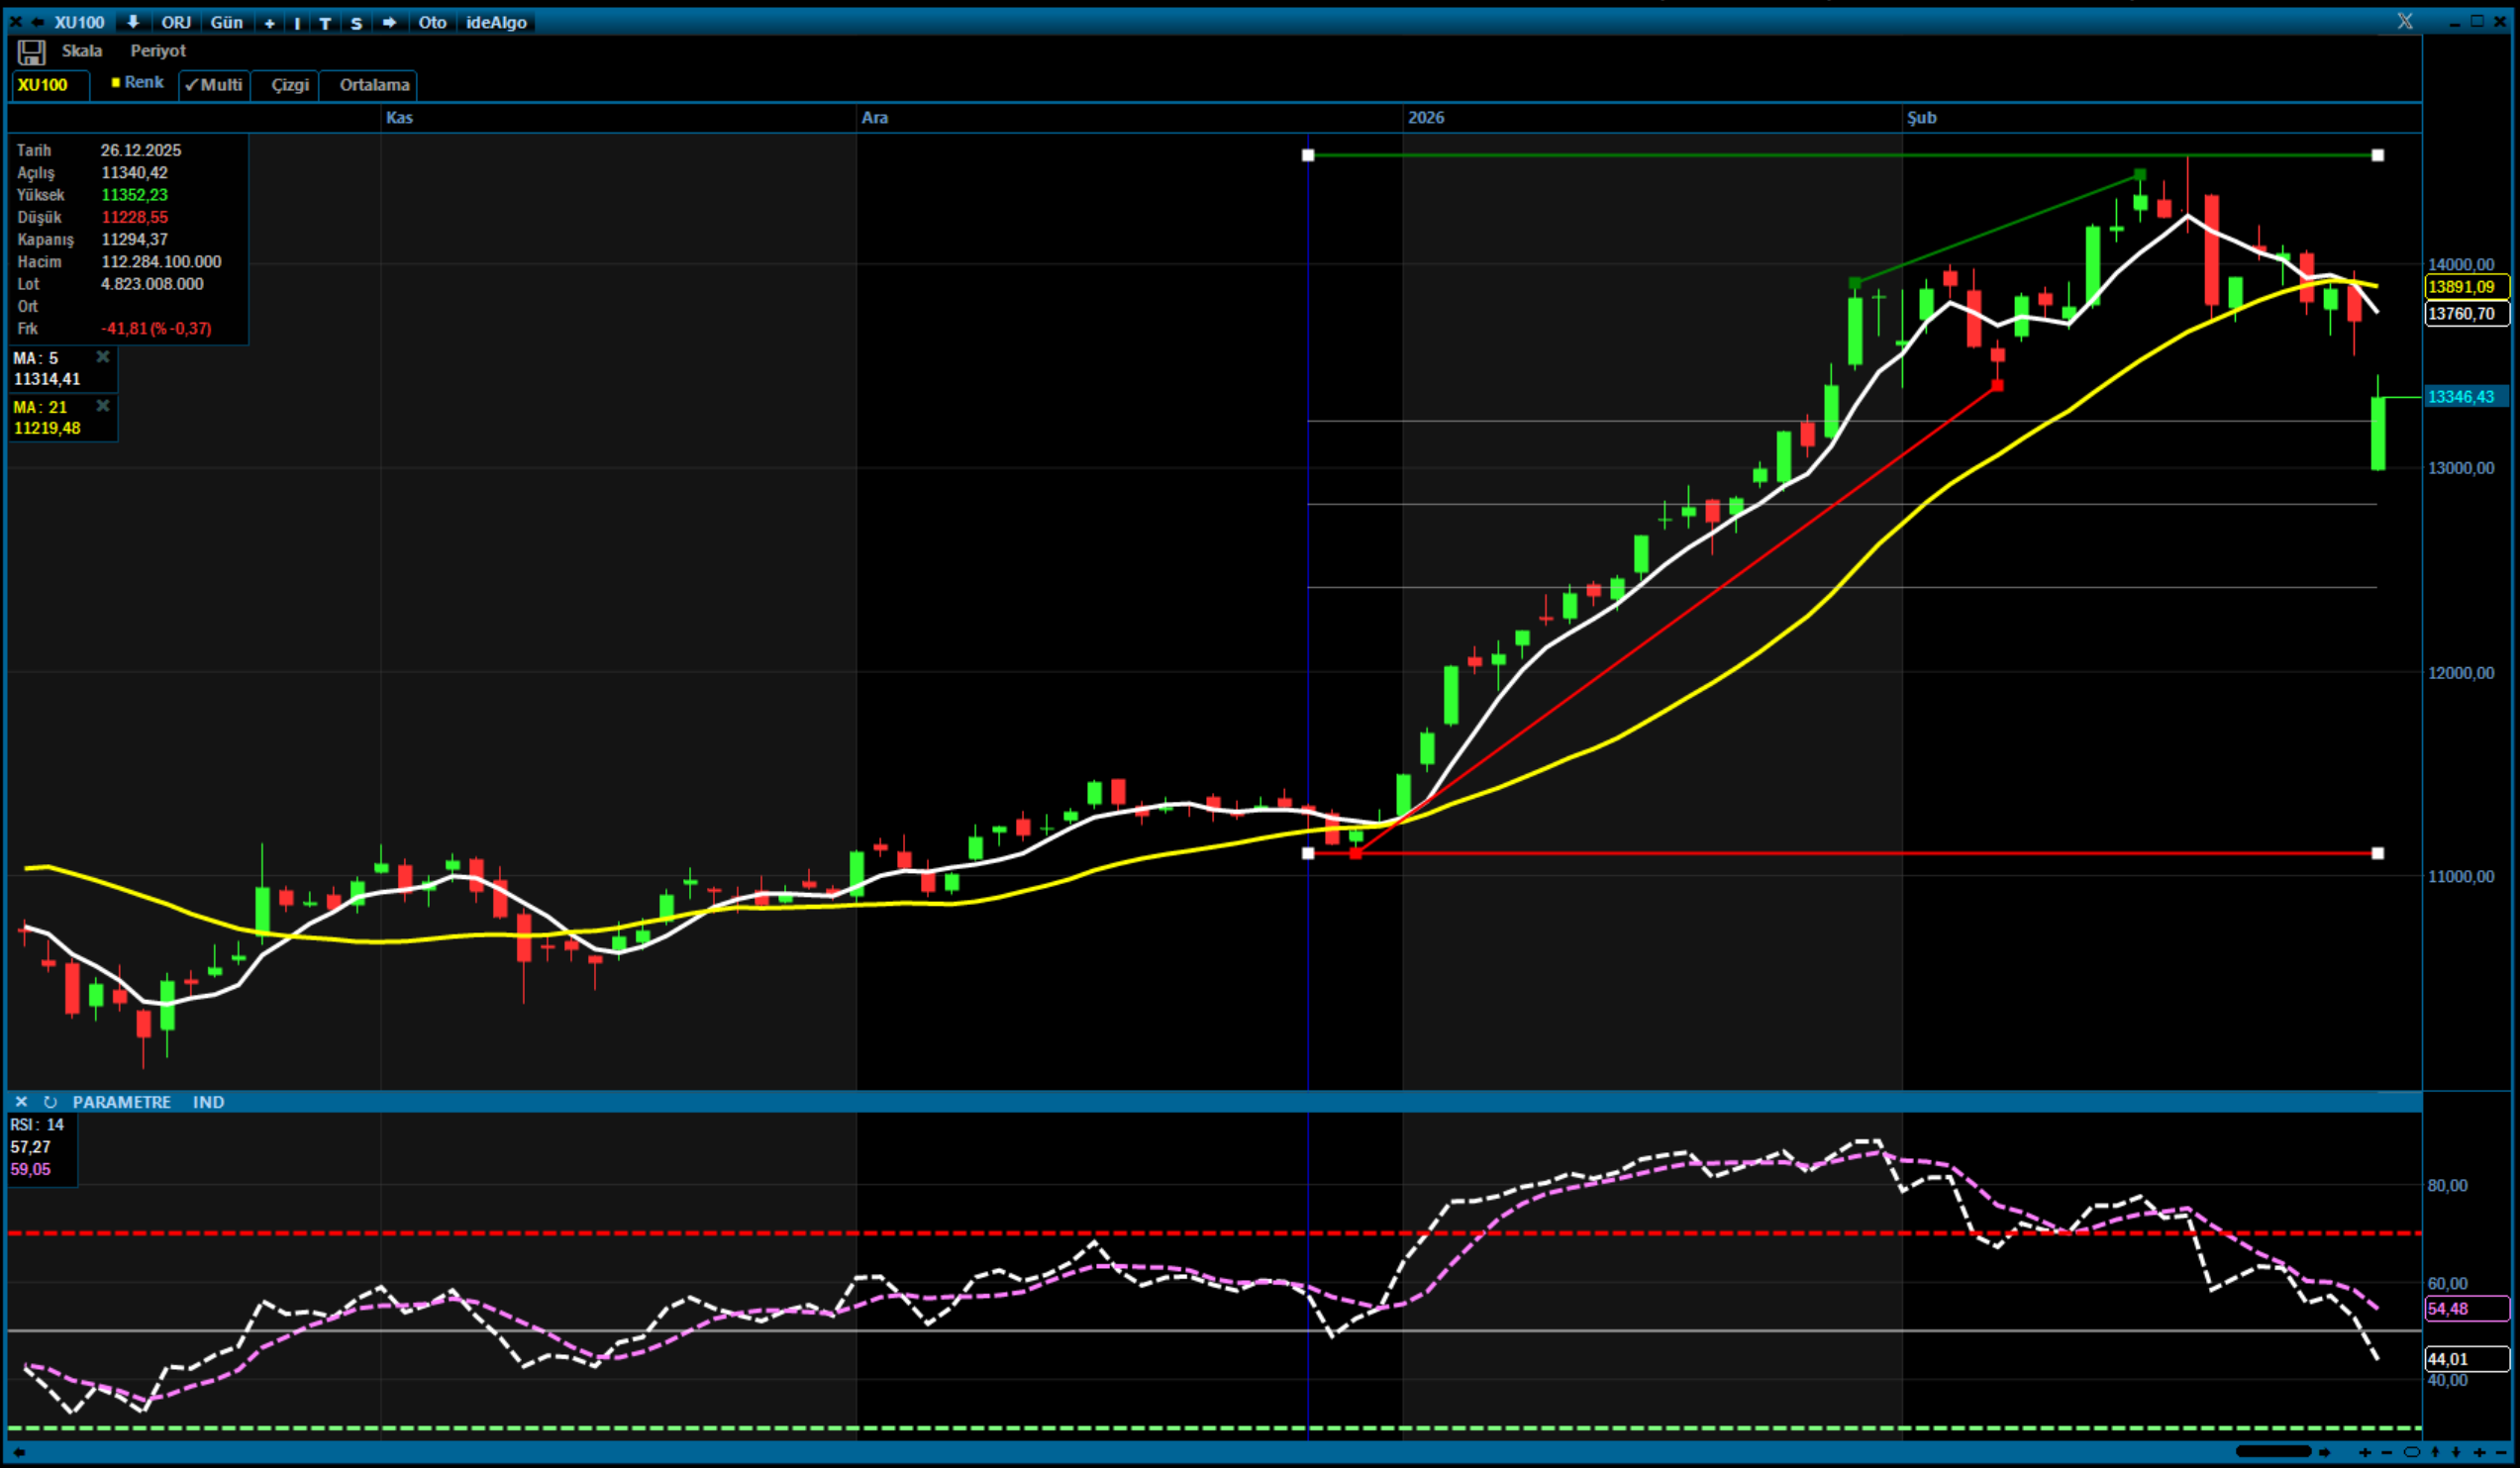Click the ideAlgo button
2520x1468 pixels.
[496, 22]
